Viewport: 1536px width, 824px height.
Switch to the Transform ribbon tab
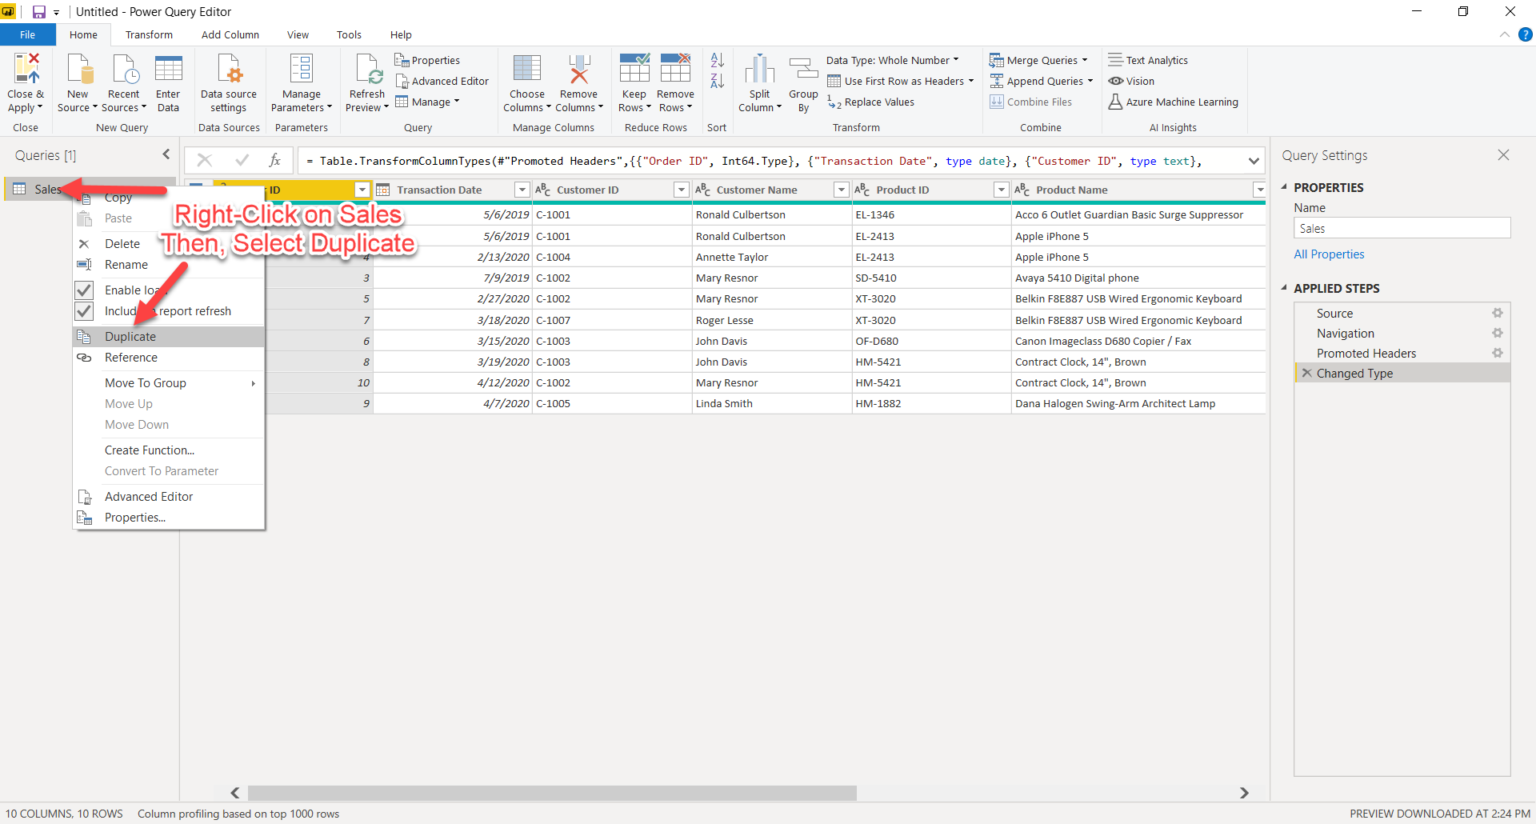click(149, 34)
